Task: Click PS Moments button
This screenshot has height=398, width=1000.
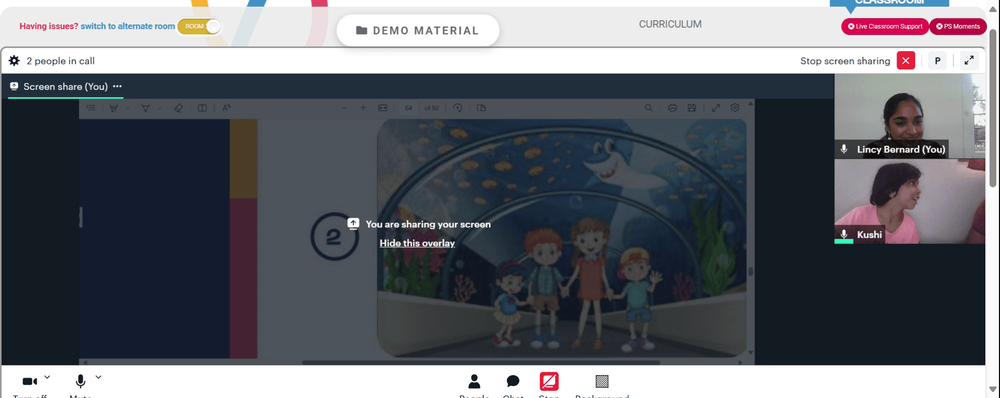Action: (958, 26)
